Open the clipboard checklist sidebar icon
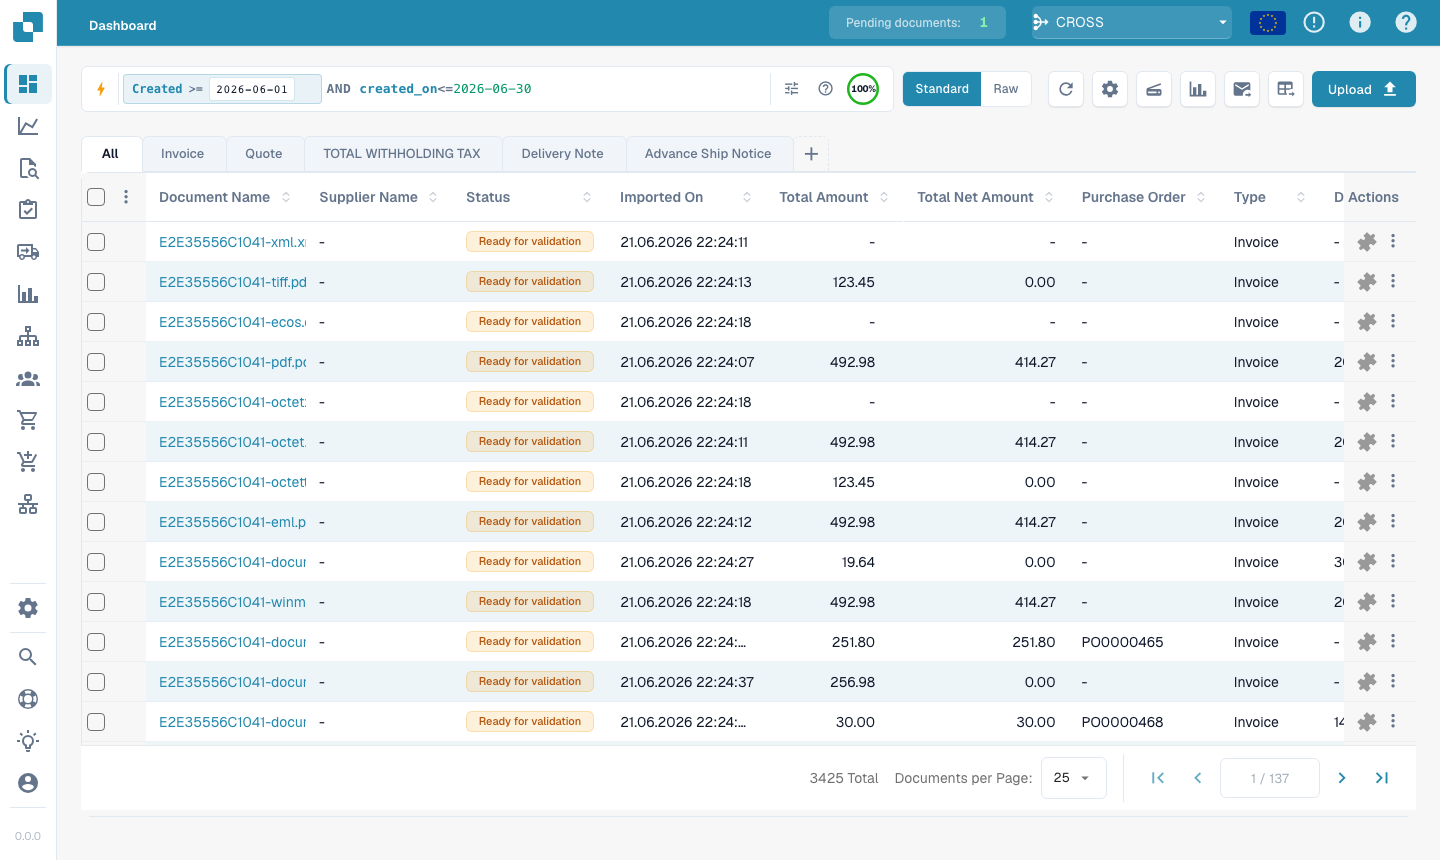This screenshot has width=1440, height=860. pyautogui.click(x=28, y=210)
